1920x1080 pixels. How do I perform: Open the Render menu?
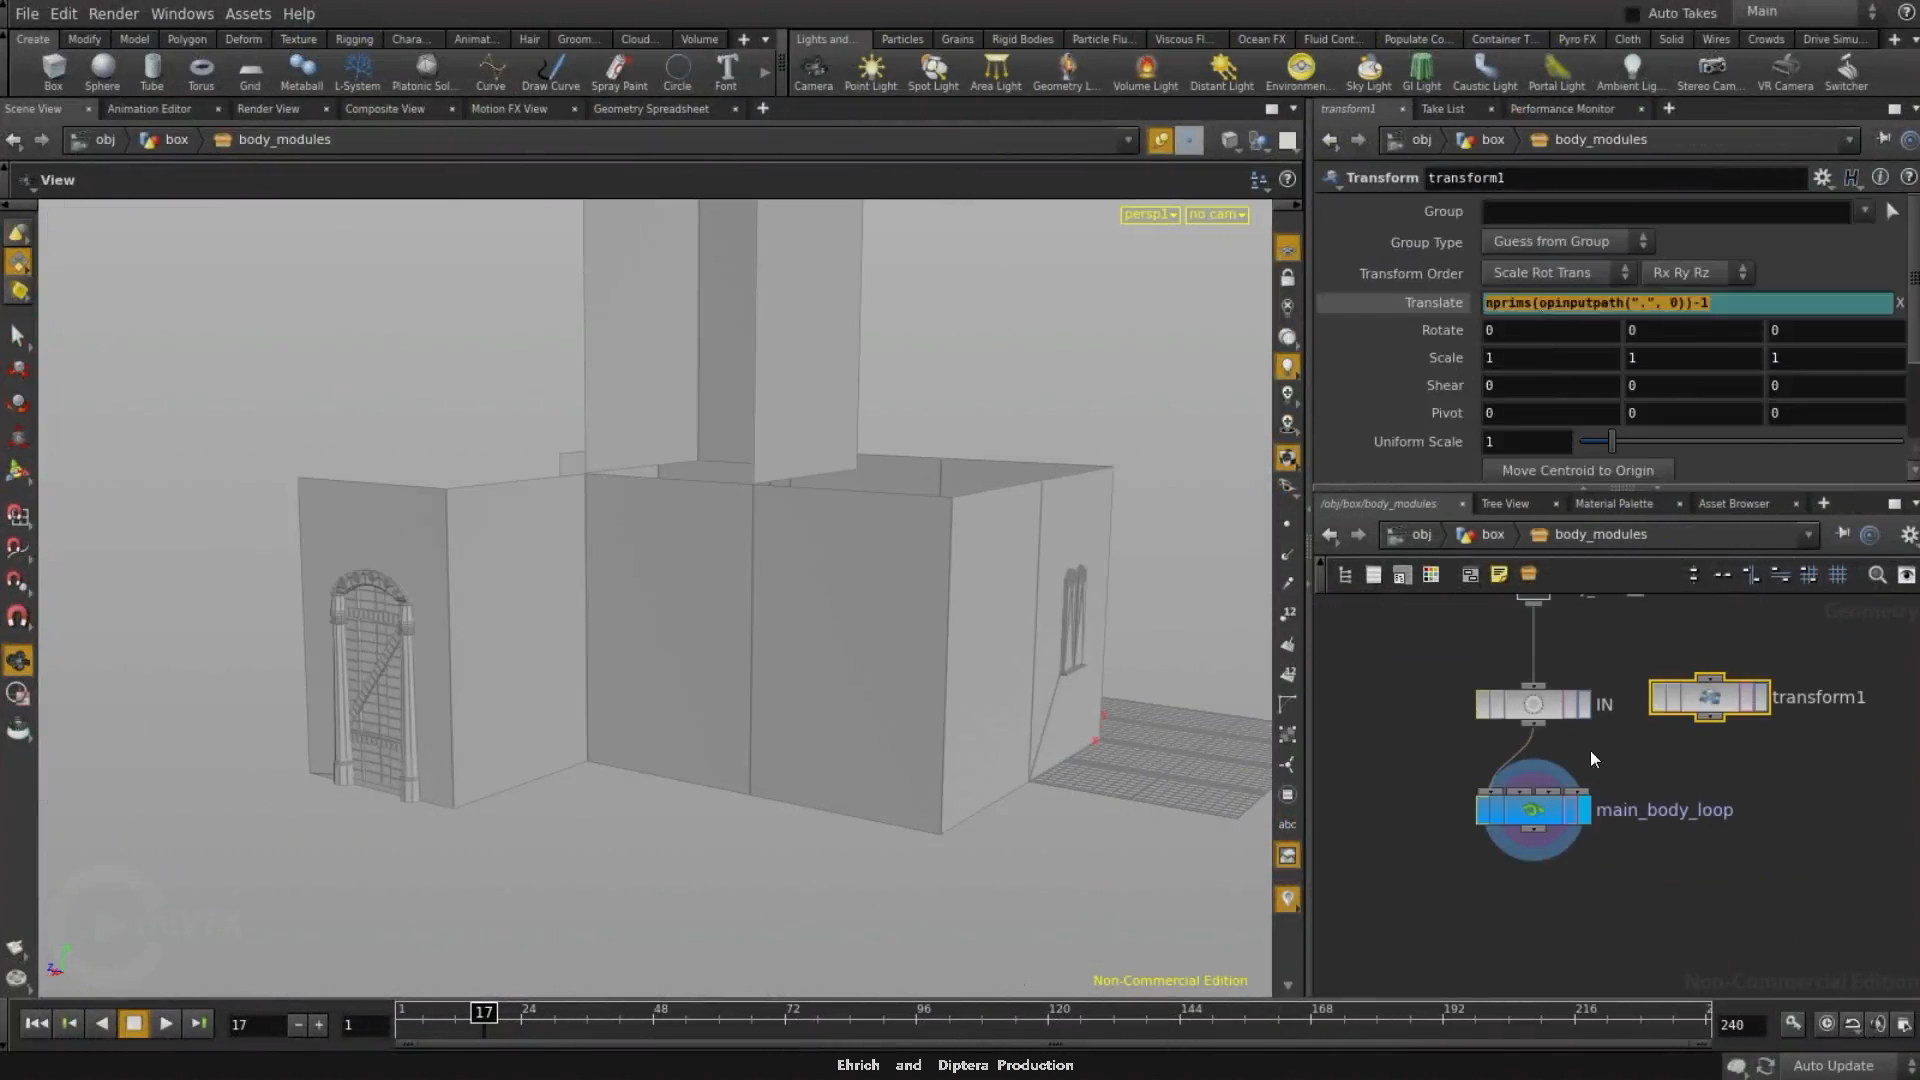pos(113,13)
